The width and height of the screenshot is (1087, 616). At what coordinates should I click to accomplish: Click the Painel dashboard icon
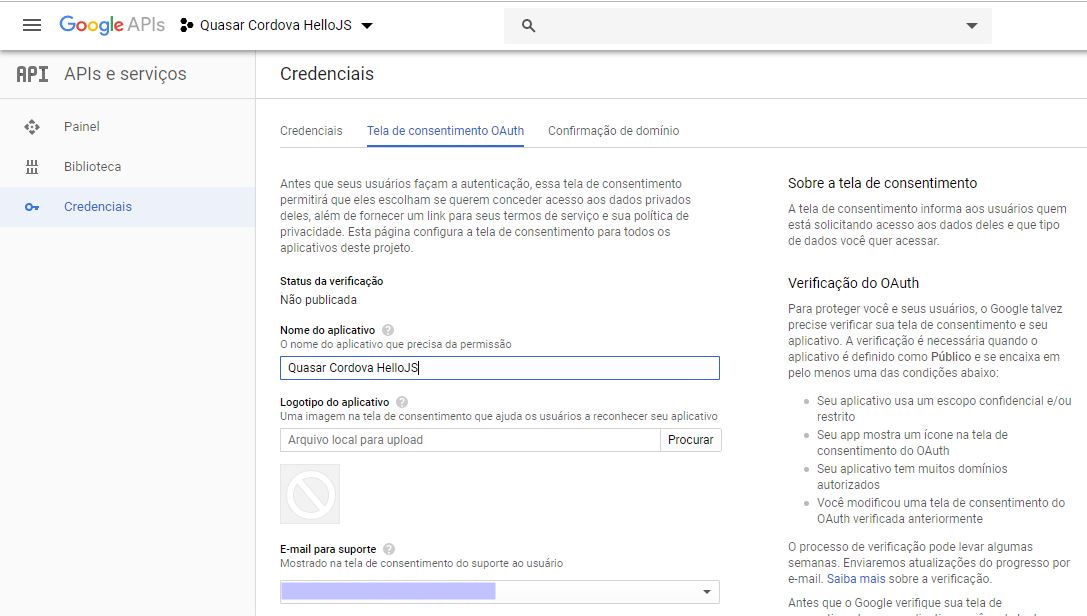[32, 127]
